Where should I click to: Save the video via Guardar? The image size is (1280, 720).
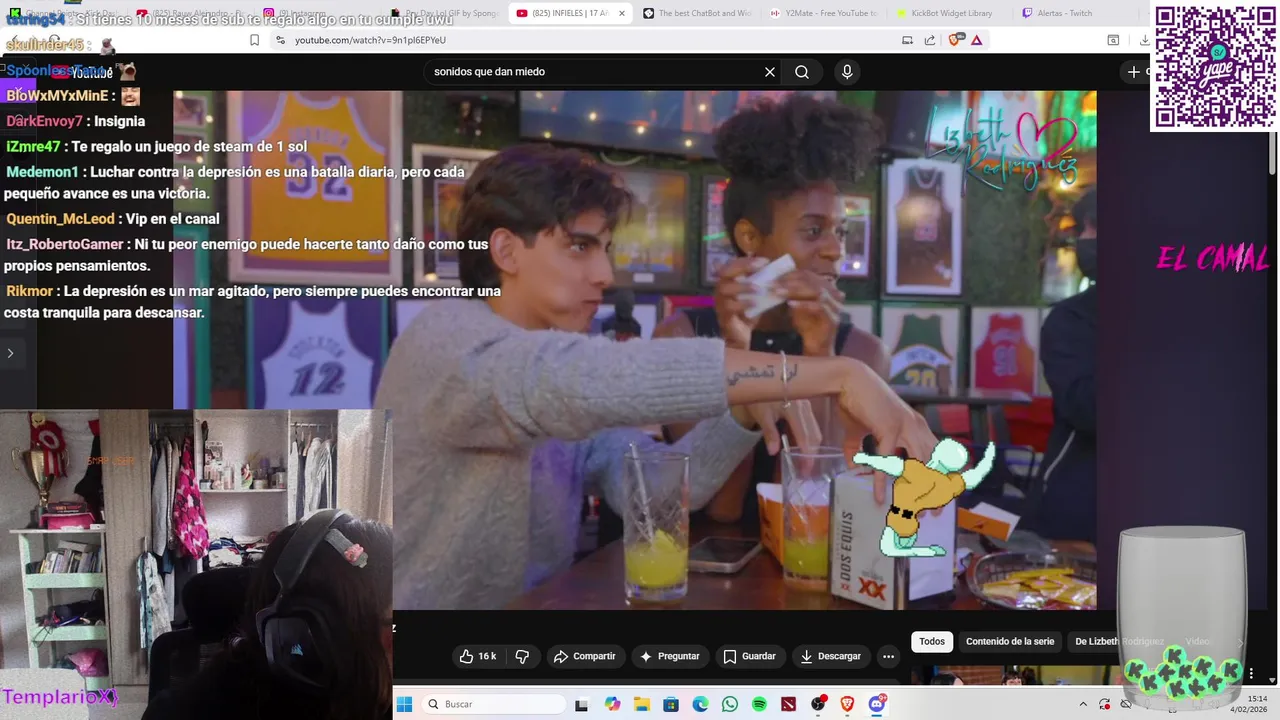pyautogui.click(x=750, y=656)
